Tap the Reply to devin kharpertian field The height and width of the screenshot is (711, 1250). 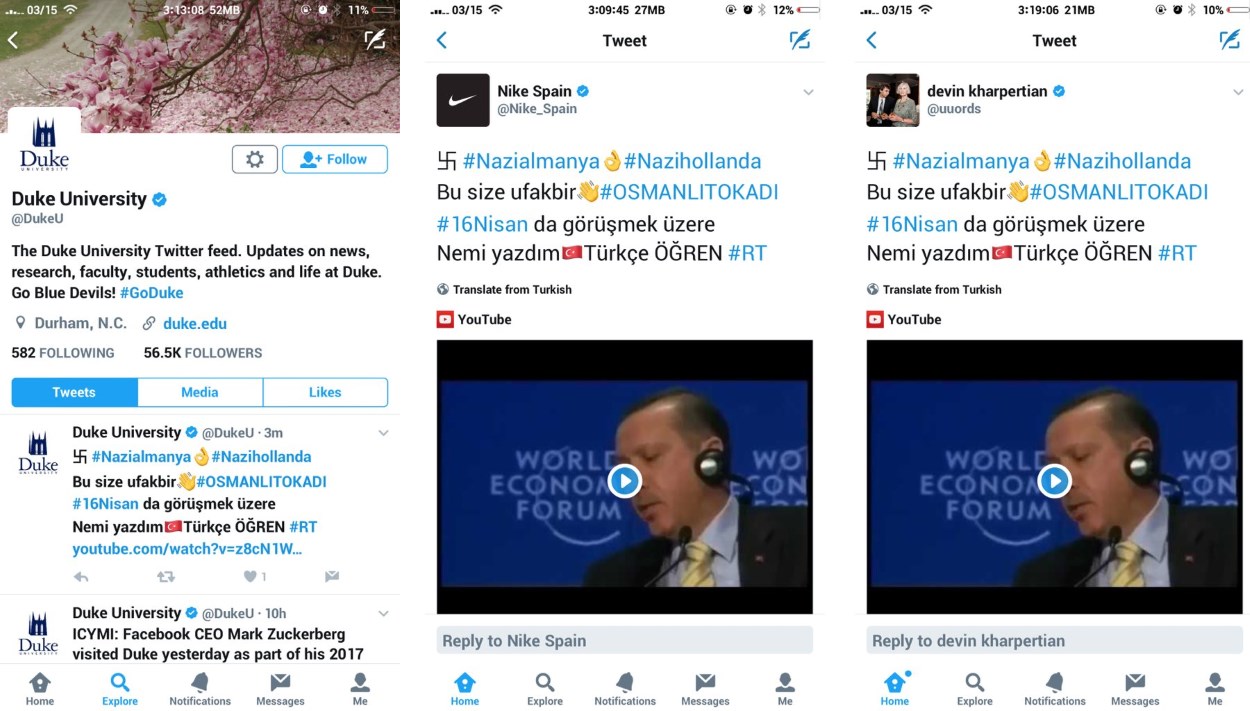tap(1055, 641)
